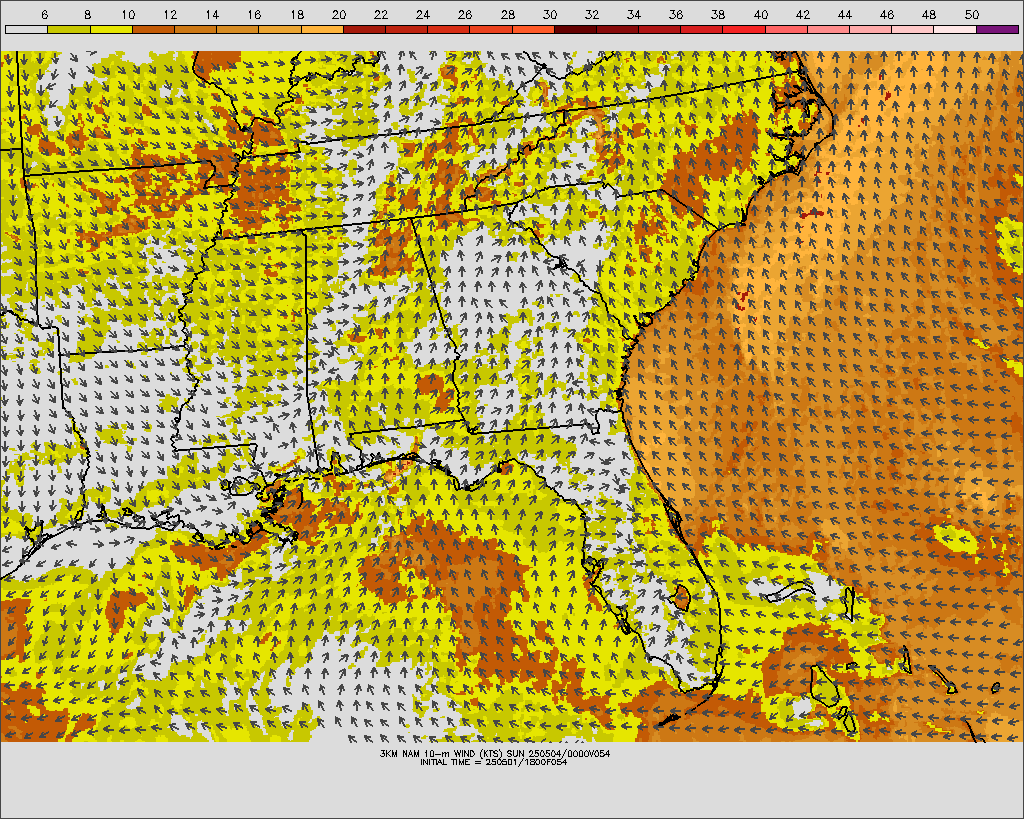Click the 40–42 knot salmon swatch
1024x819 pixels.
click(786, 29)
